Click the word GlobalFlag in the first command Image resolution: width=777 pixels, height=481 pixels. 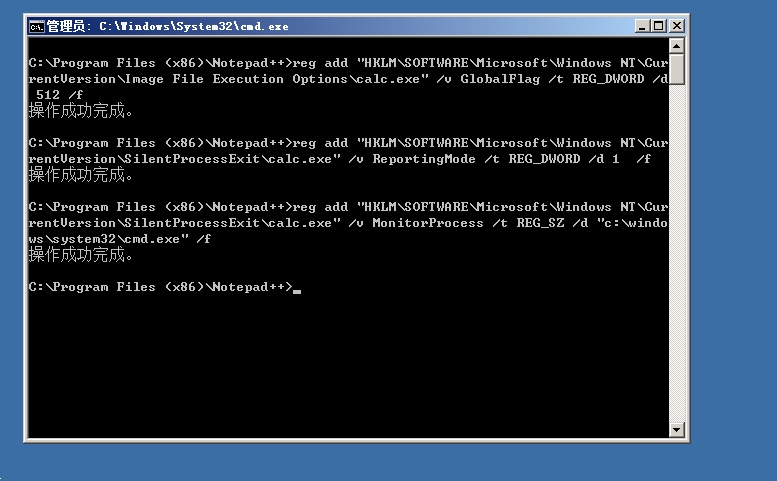pyautogui.click(x=500, y=79)
